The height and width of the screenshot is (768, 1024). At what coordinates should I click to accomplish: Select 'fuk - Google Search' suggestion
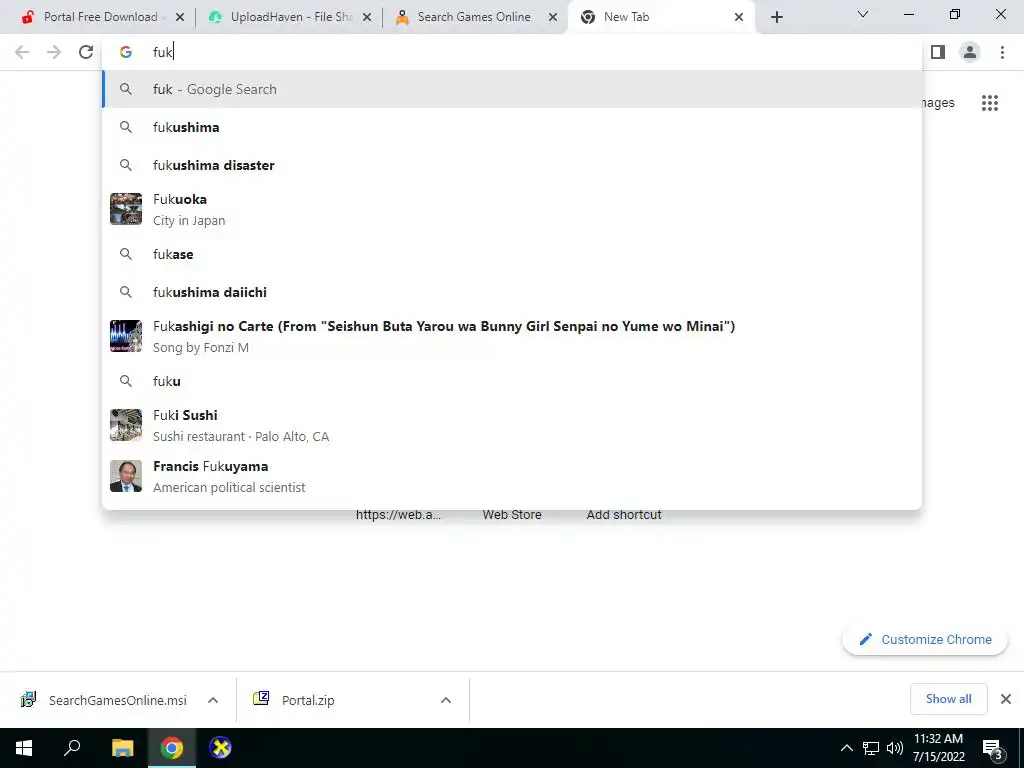tap(512, 89)
